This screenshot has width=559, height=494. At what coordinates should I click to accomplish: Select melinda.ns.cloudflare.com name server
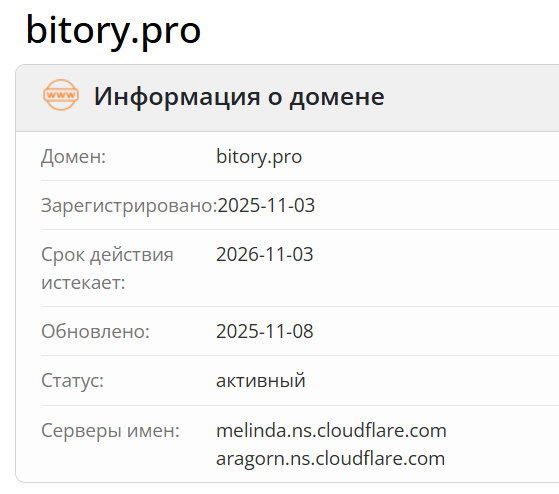coord(331,430)
